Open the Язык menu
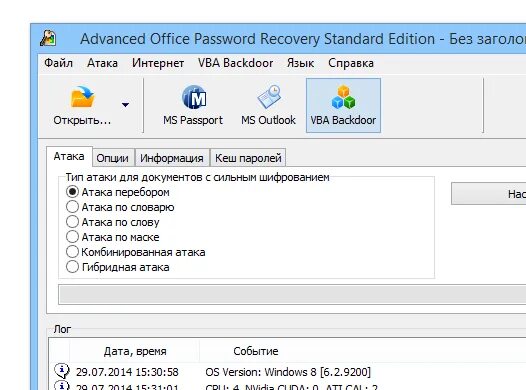Viewport: 526px width, 390px height. click(x=300, y=63)
